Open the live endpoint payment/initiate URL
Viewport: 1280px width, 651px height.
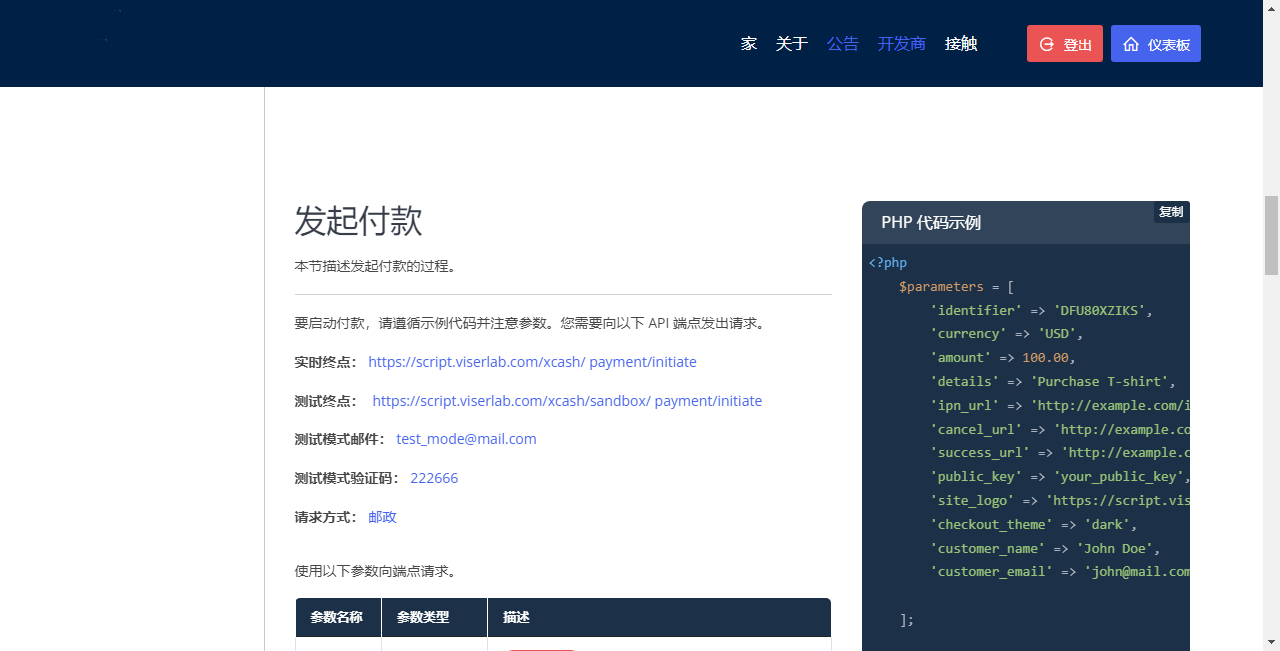click(532, 362)
